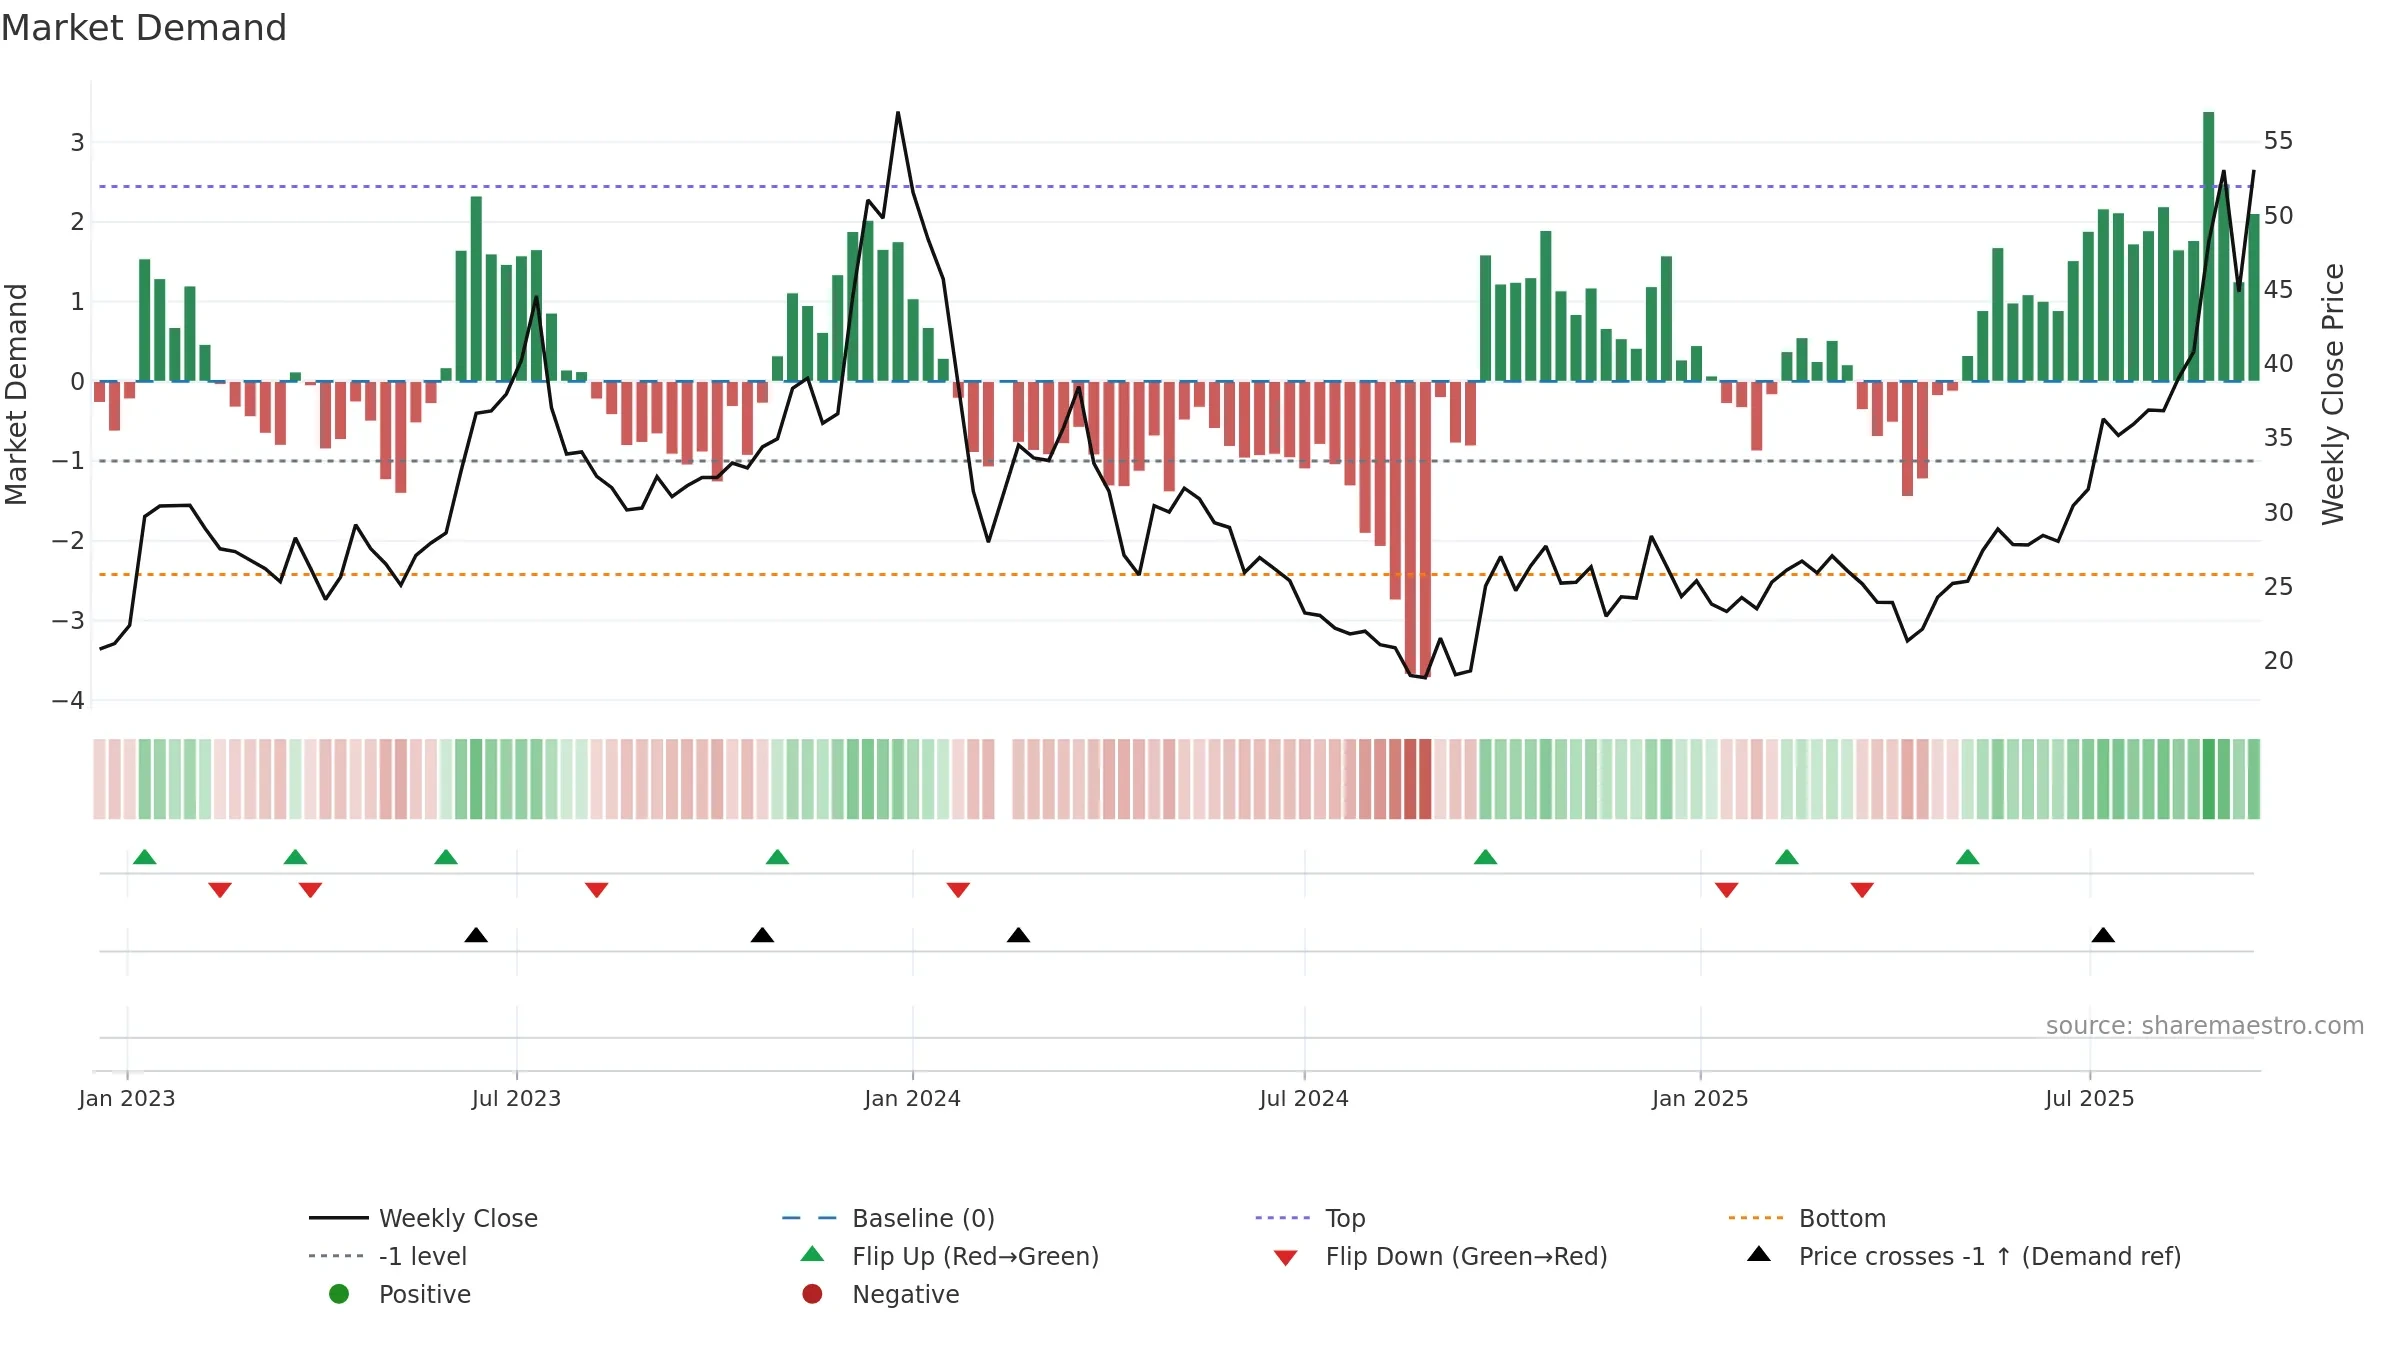Click the Jul 2024 x-axis label
The image size is (2400, 1350).
pos(1304,1098)
